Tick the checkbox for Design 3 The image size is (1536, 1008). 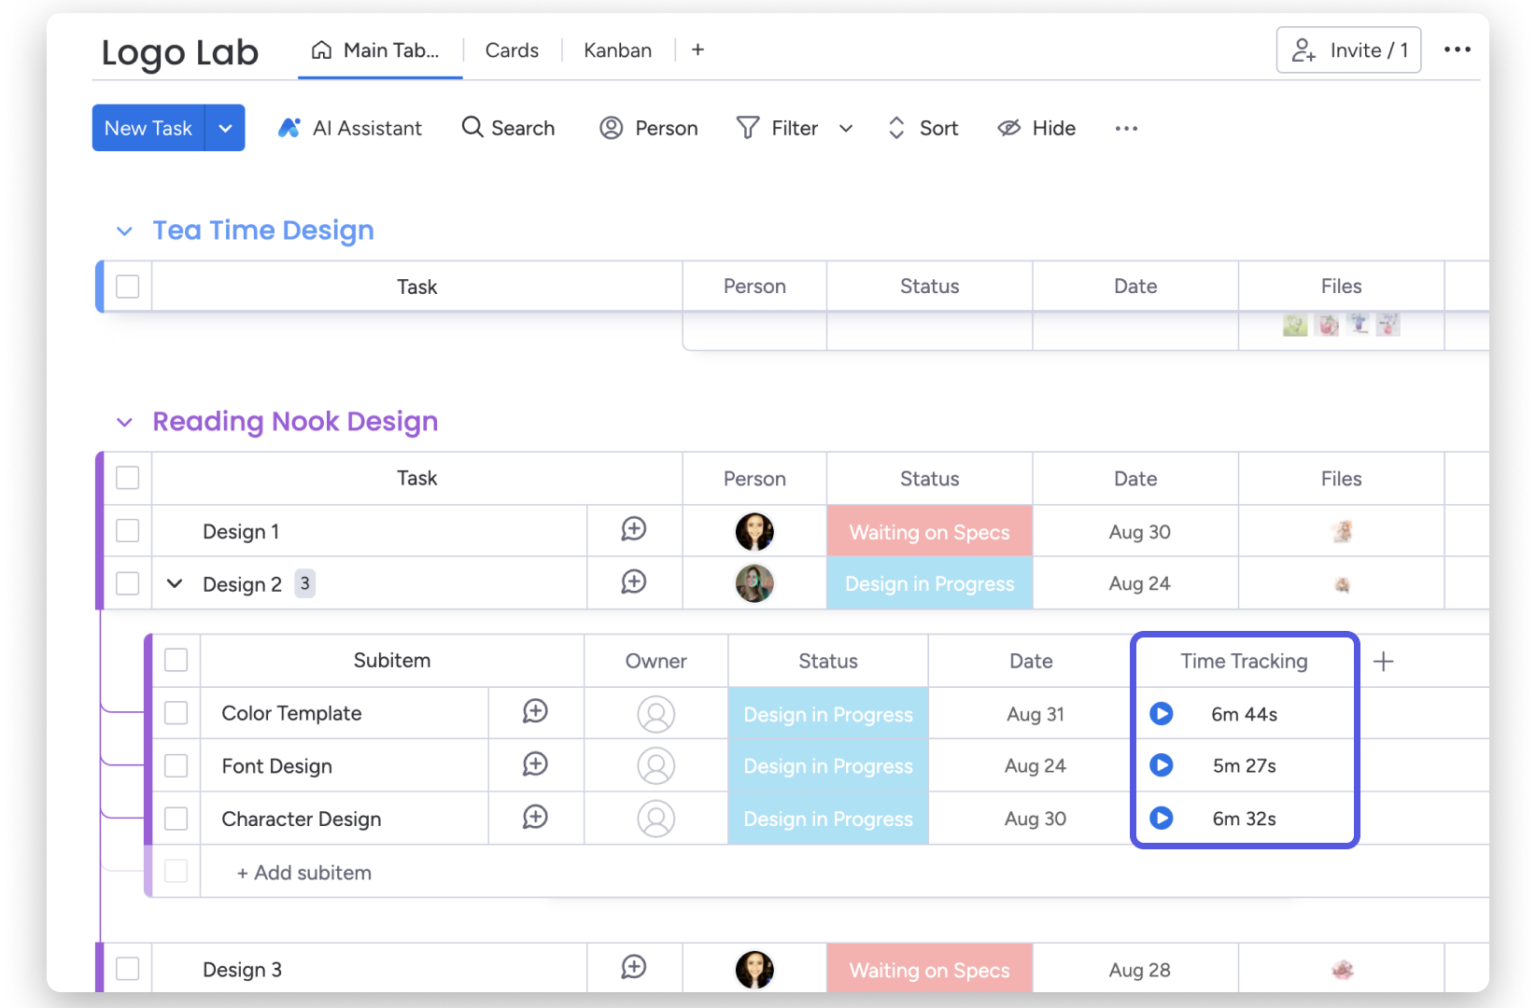(x=127, y=968)
